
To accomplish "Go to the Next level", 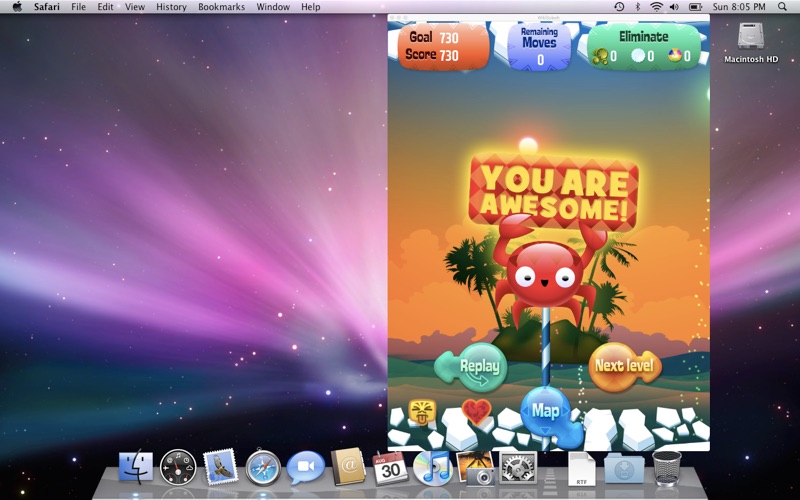I will 625,366.
